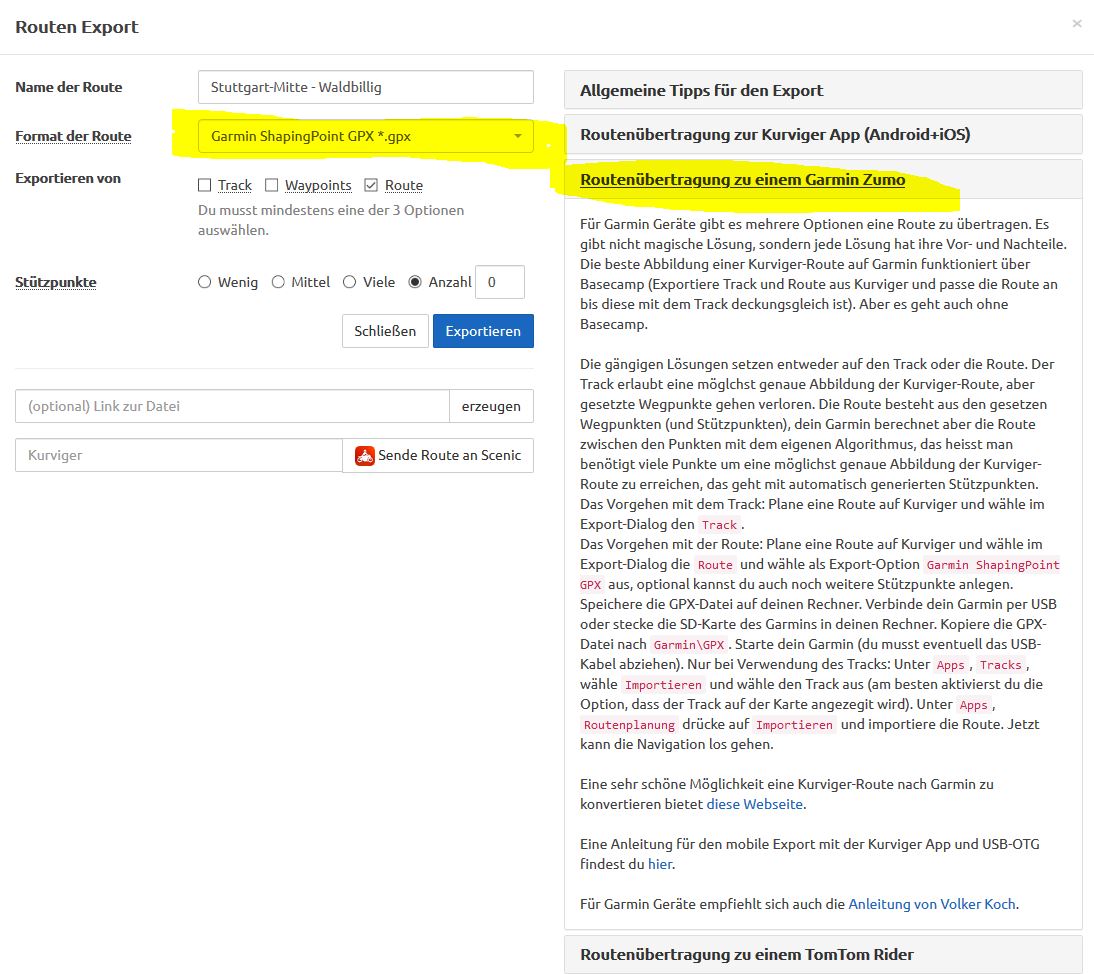Viewport: 1094px width, 974px height.
Task: Enable the Track export checkbox
Action: [x=205, y=185]
